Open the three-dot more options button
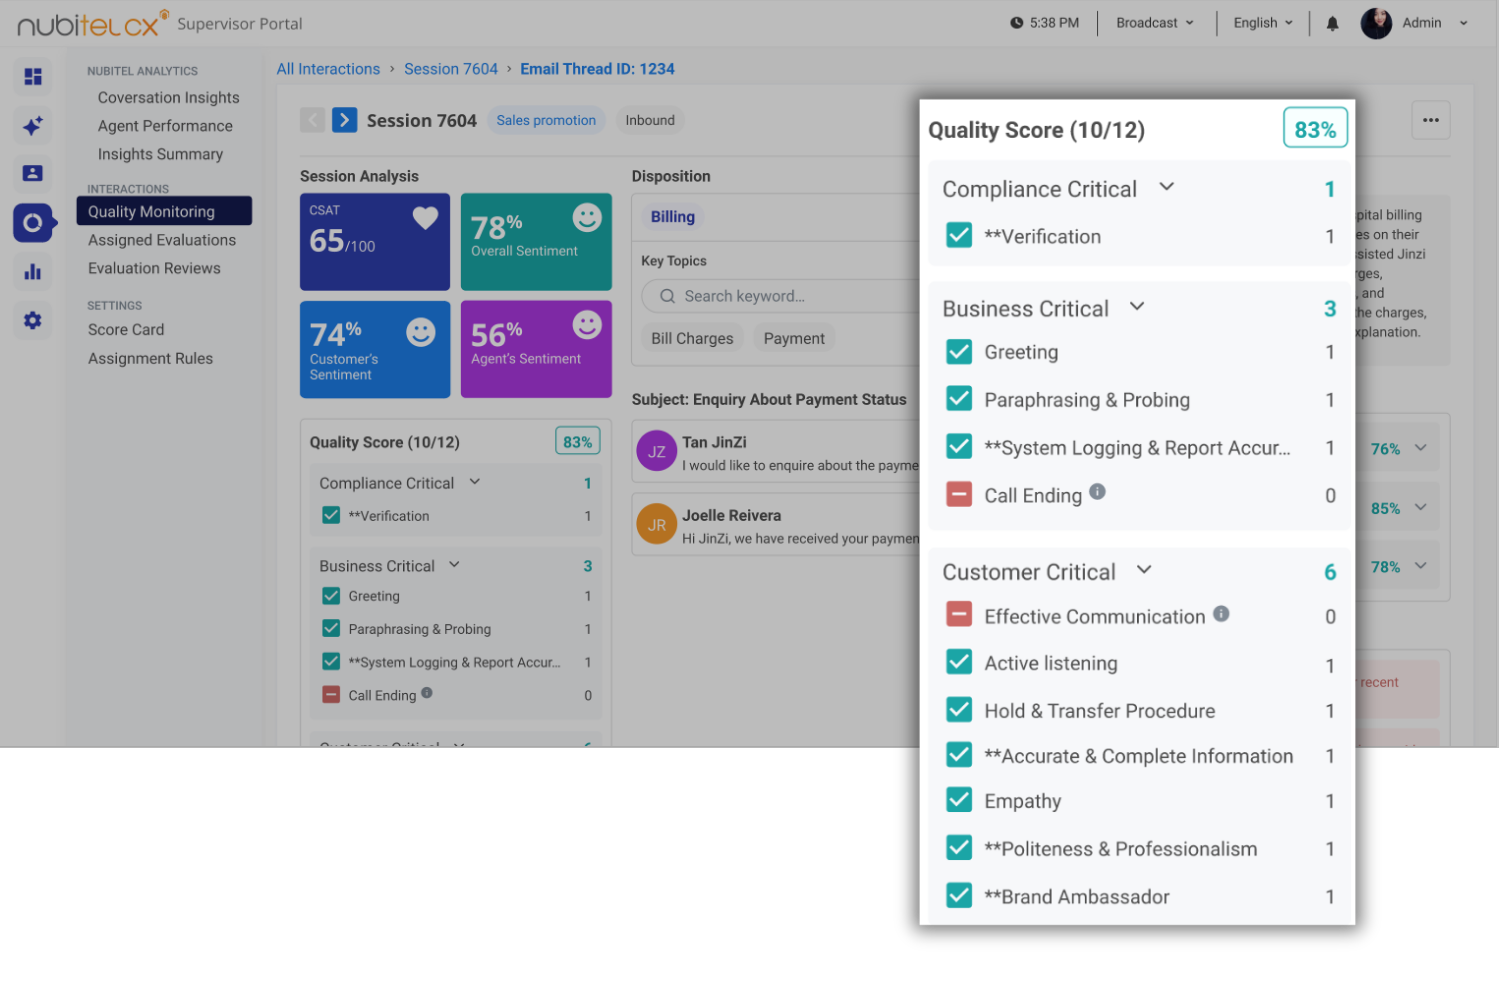The image size is (1500, 987). [x=1431, y=120]
